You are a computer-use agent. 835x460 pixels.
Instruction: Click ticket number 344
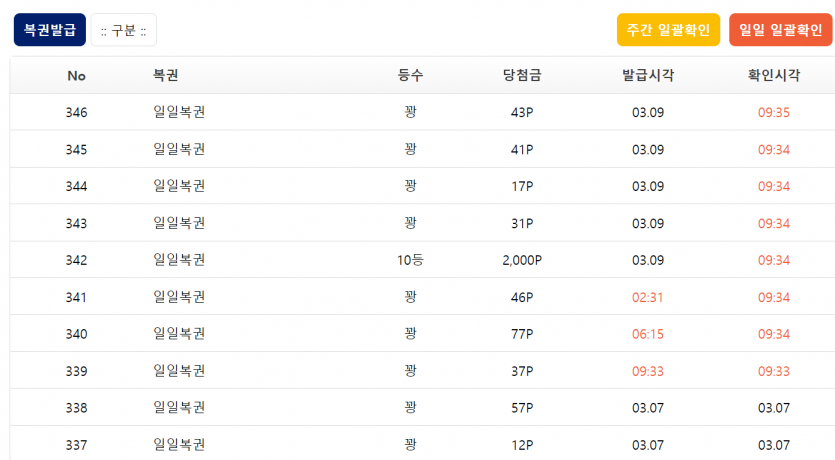point(76,186)
